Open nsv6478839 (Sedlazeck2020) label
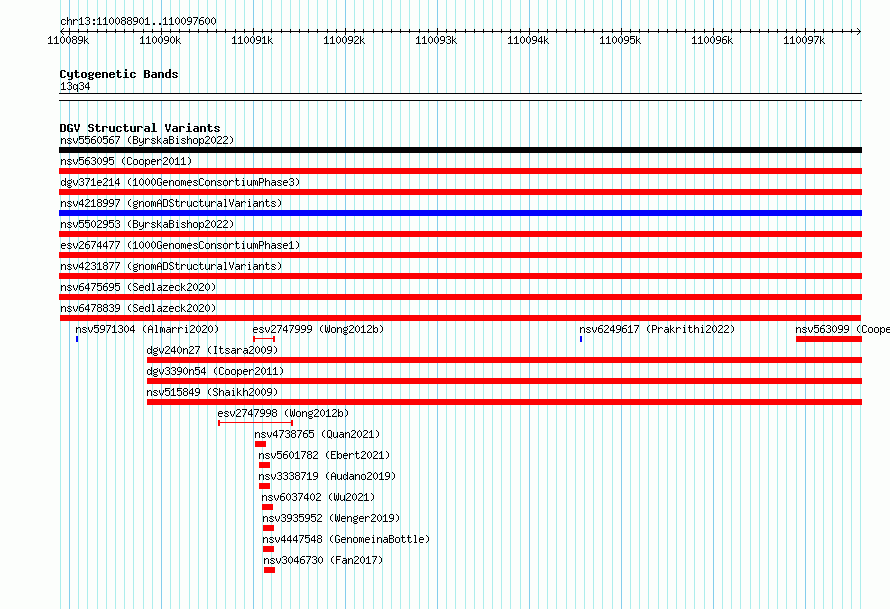This screenshot has height=609, width=890. pyautogui.click(x=138, y=308)
